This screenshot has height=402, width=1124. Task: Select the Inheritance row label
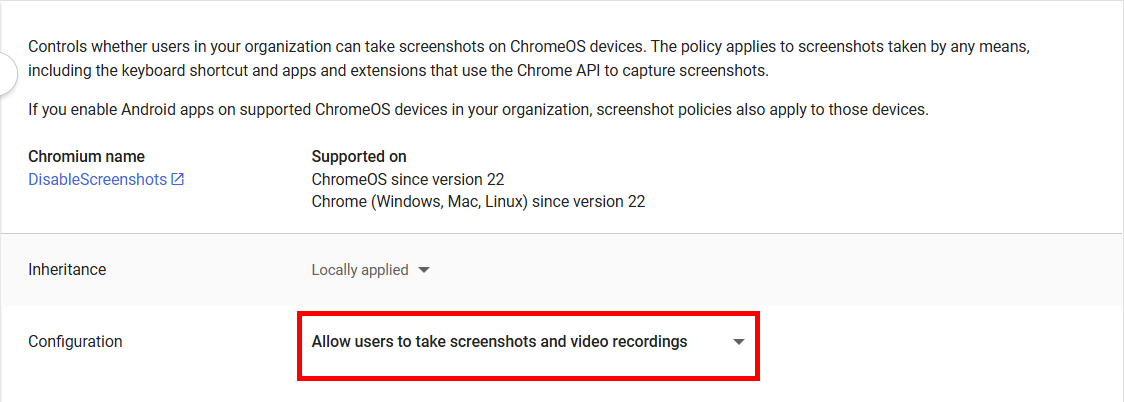[x=67, y=269]
